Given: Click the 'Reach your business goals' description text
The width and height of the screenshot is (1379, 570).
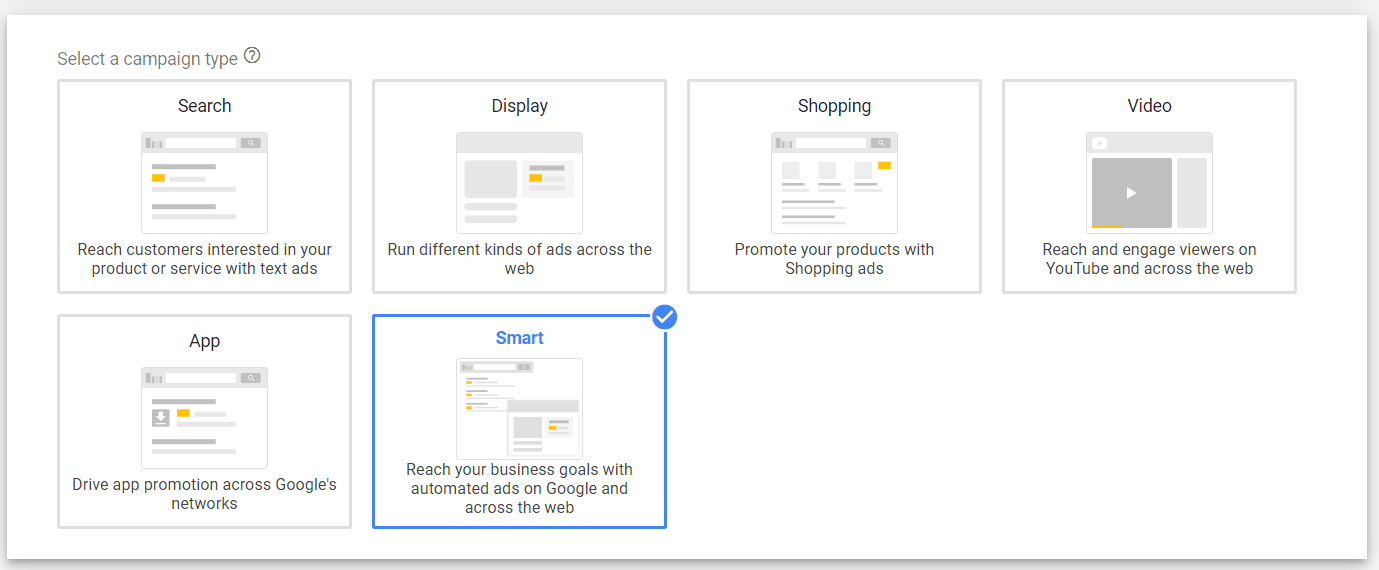Looking at the screenshot, I should (519, 488).
